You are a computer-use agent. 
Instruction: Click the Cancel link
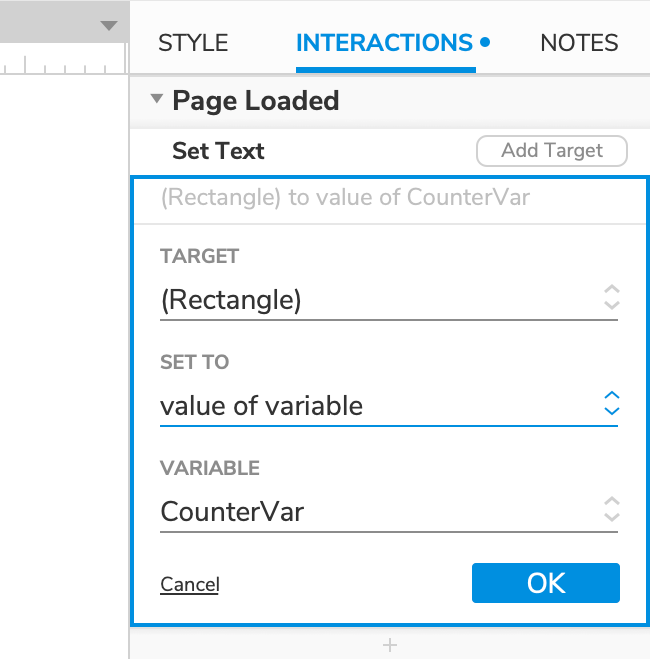189,584
